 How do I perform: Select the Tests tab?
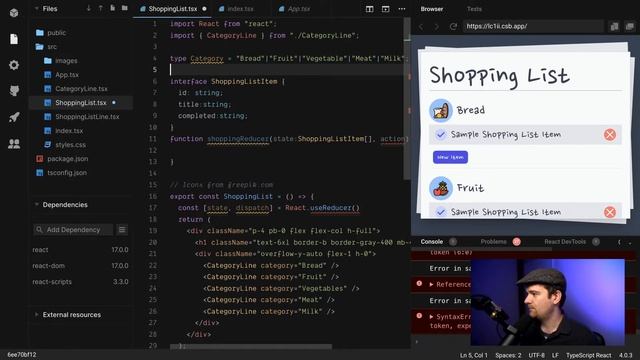point(474,9)
